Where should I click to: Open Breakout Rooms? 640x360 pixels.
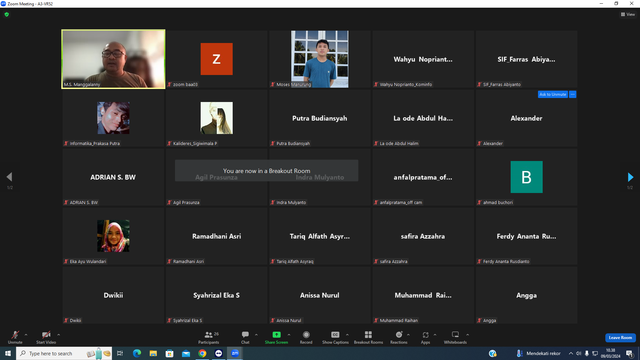pyautogui.click(x=368, y=337)
